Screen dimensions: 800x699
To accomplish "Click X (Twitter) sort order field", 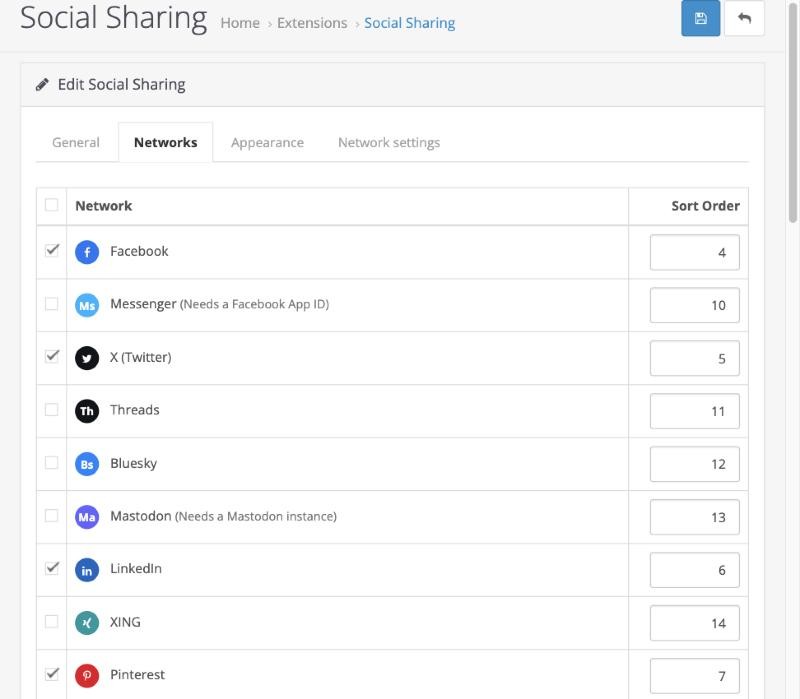I will click(x=694, y=358).
